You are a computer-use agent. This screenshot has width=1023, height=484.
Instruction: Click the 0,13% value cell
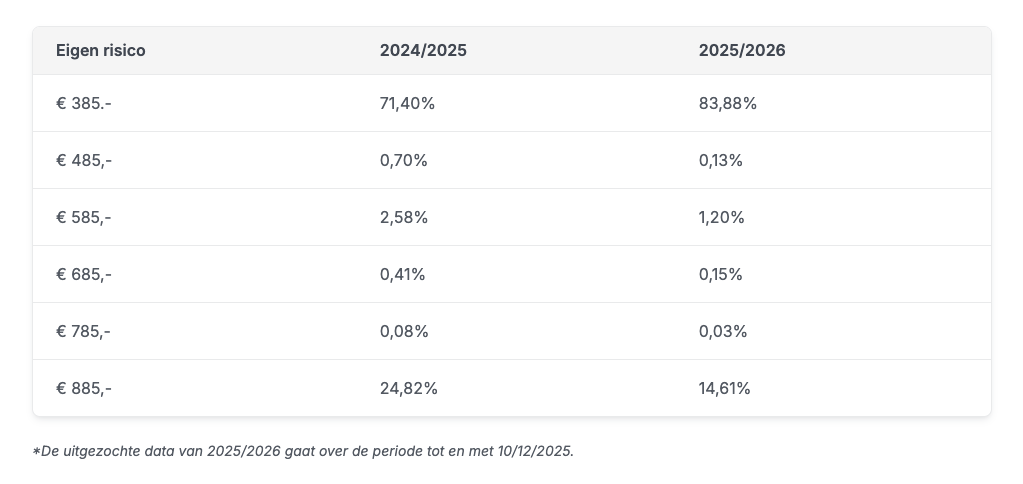[x=721, y=160]
